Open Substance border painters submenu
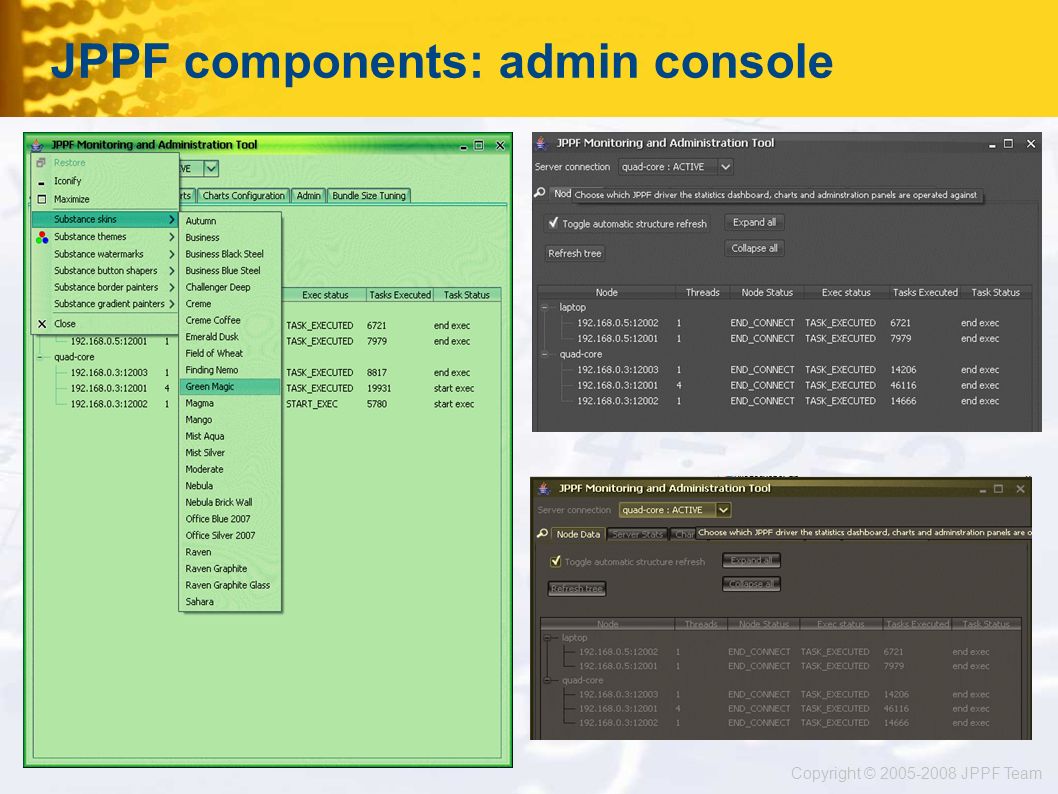 pyautogui.click(x=105, y=287)
